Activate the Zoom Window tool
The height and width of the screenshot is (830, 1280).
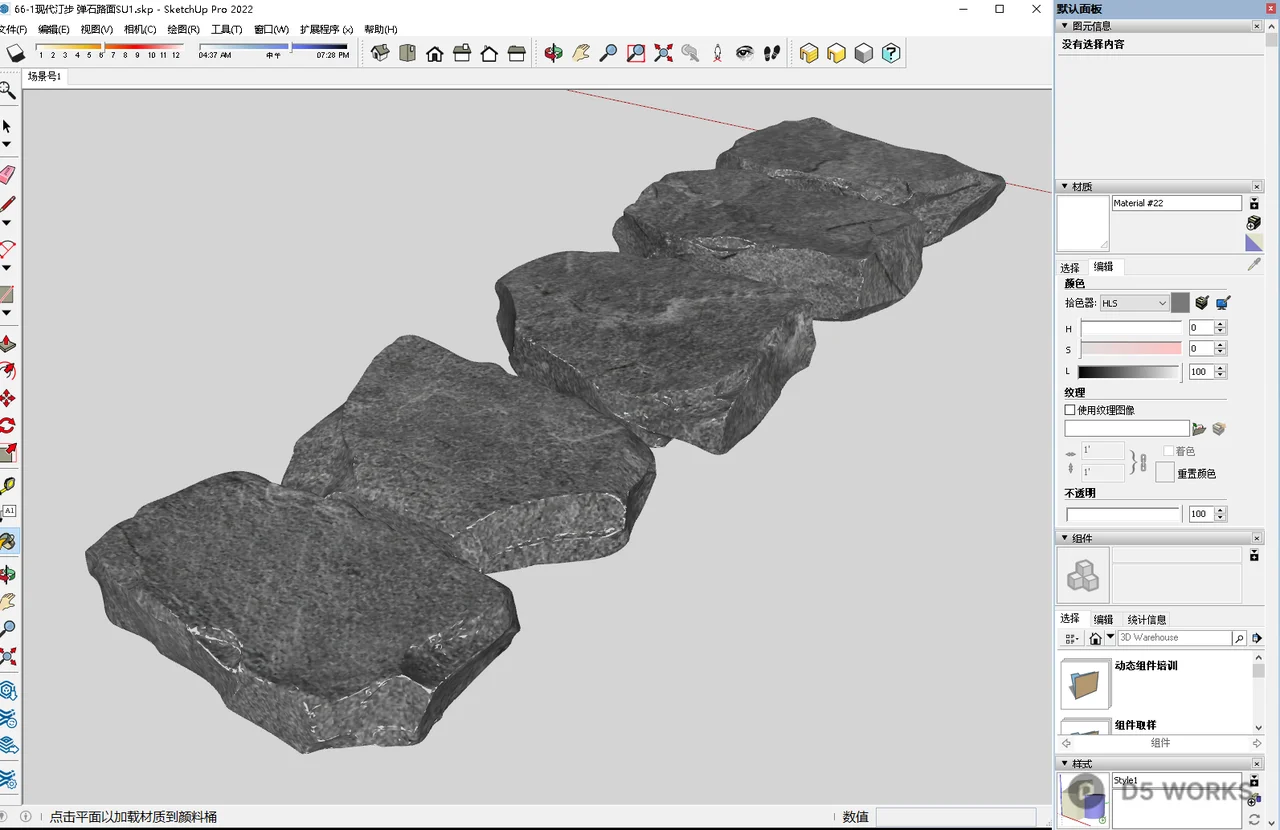(636, 53)
